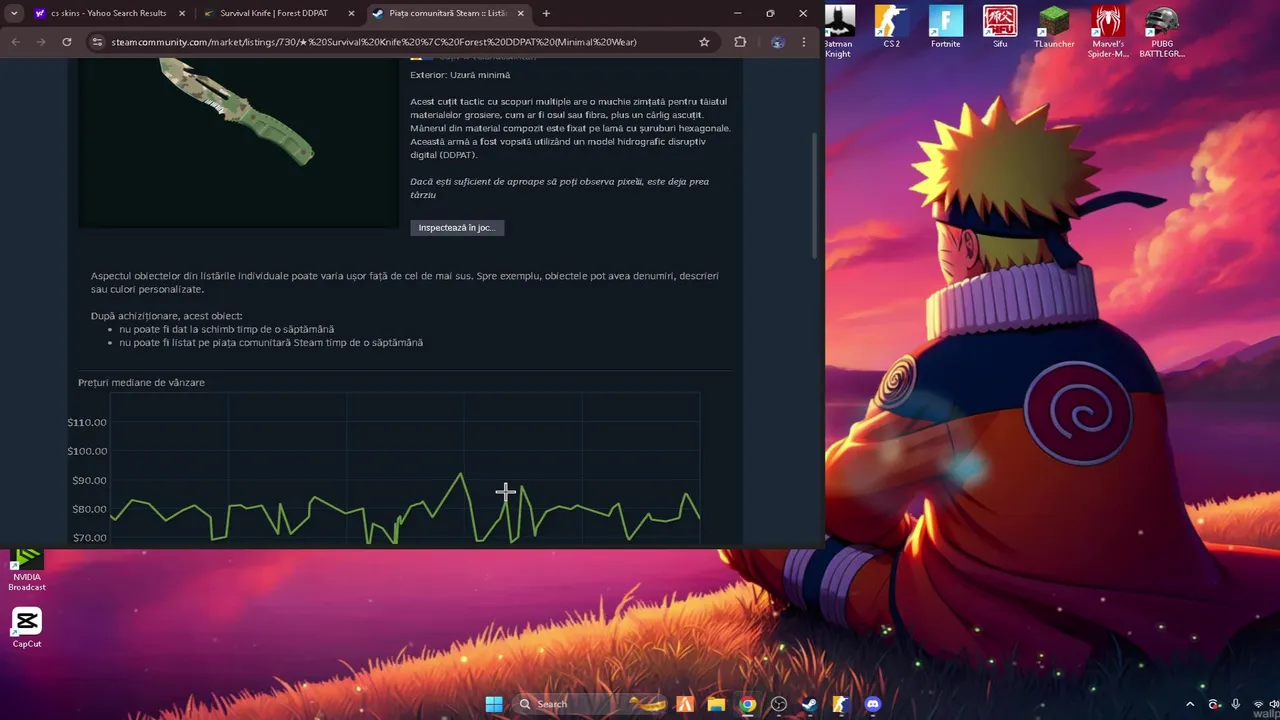Open the Chrome three-dot menu
Viewport: 1280px width, 720px height.
point(804,42)
